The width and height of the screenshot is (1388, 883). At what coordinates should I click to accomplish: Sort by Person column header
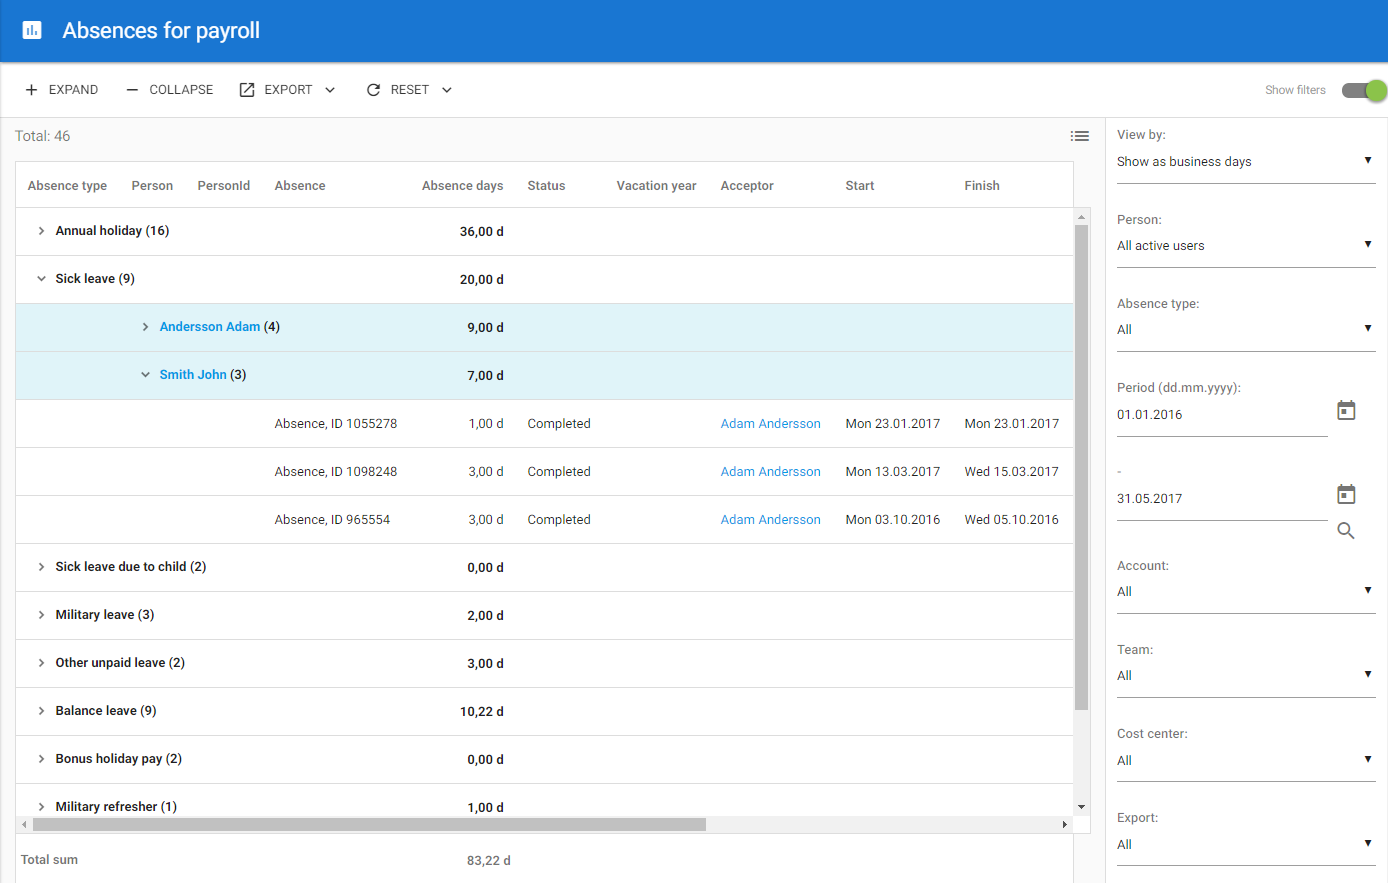point(152,186)
